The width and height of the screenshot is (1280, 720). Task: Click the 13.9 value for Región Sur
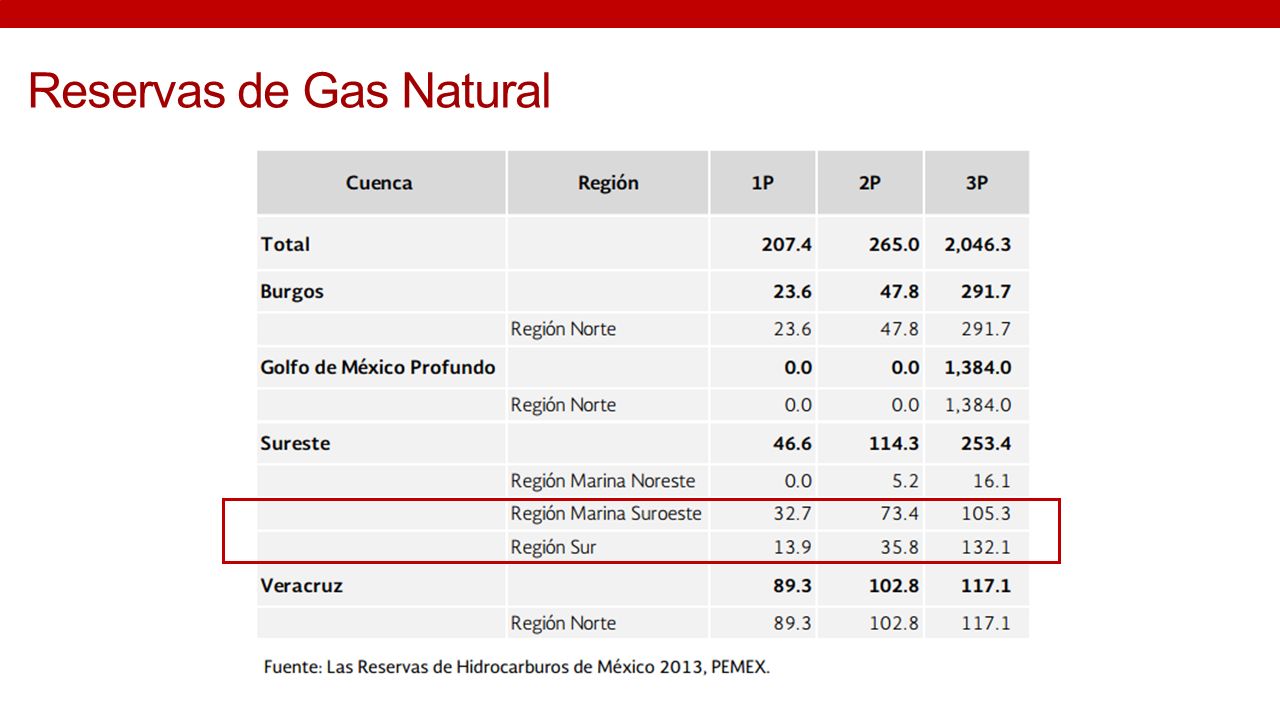(794, 547)
